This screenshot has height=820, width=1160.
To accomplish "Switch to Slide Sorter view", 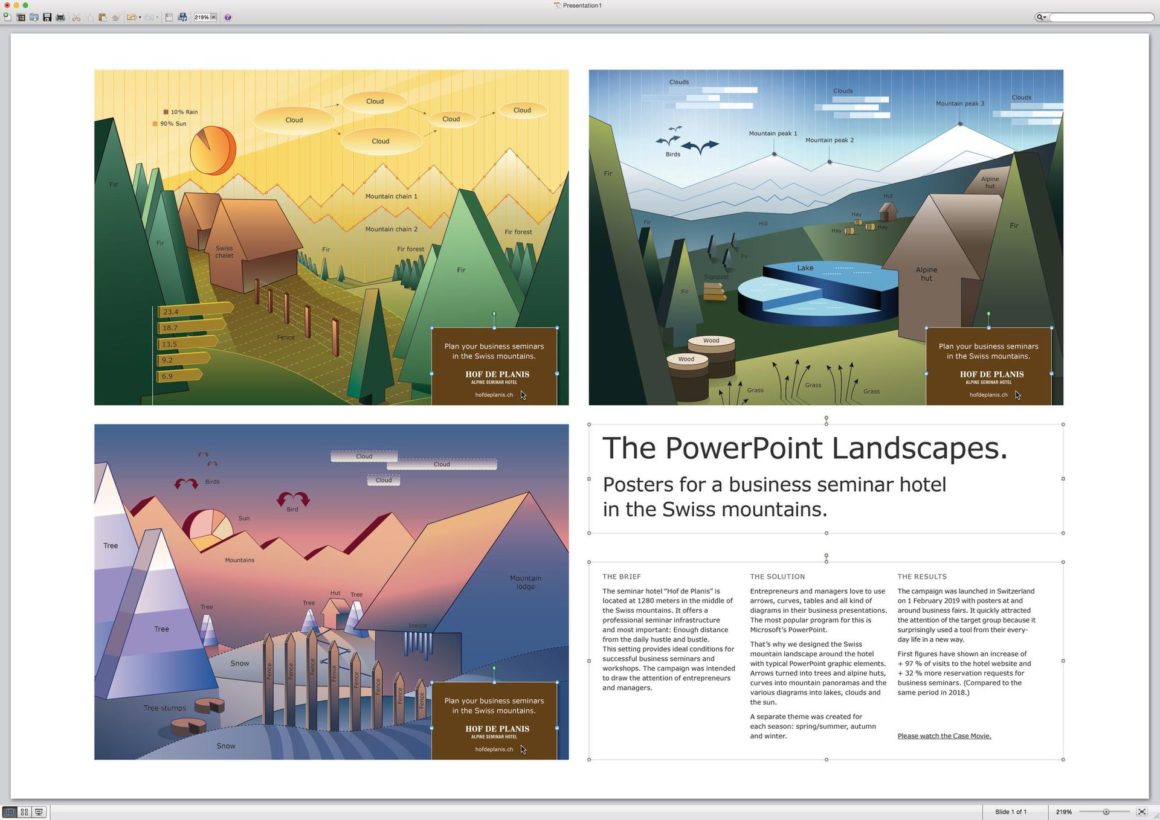I will coord(24,812).
